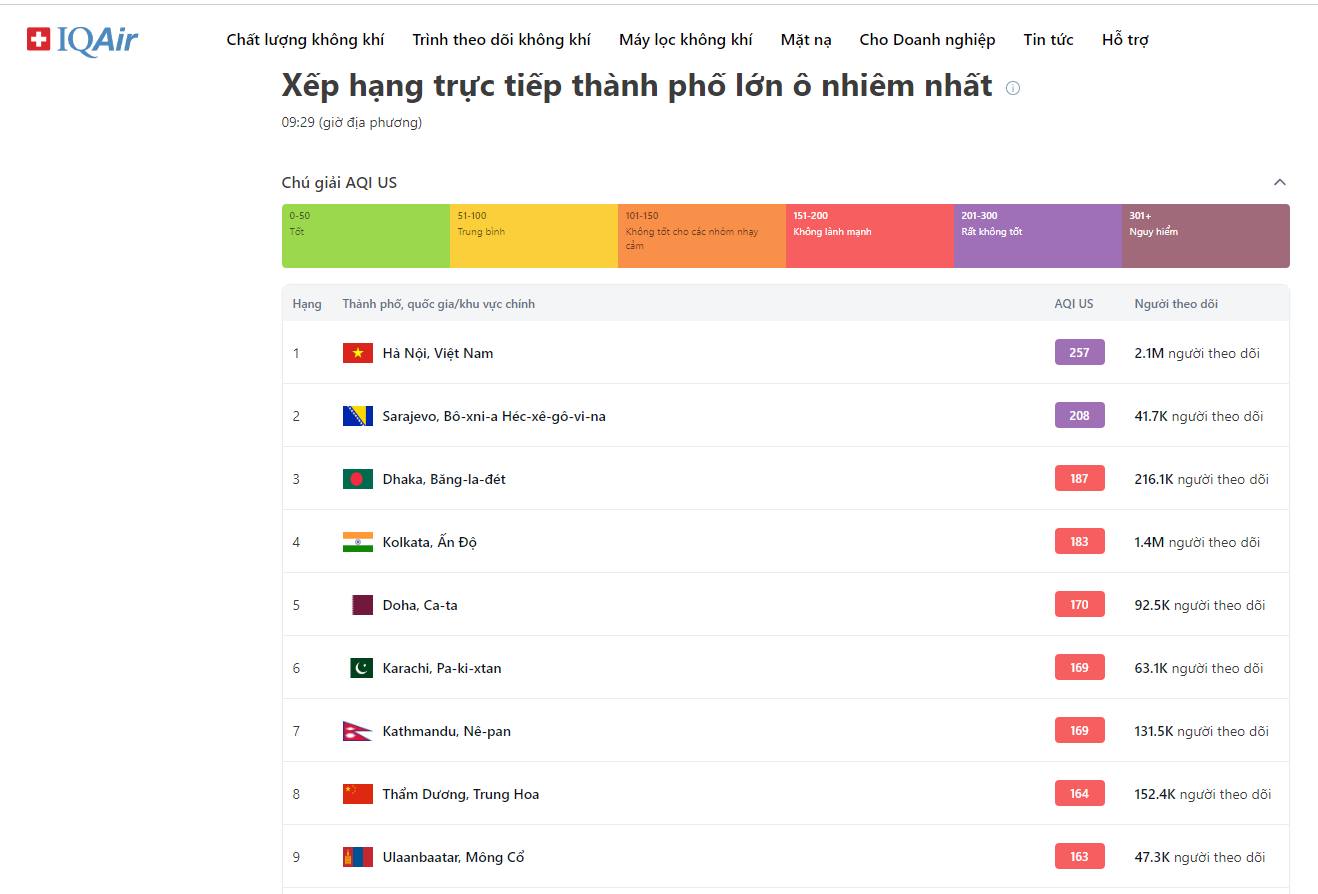Image resolution: width=1318 pixels, height=894 pixels.
Task: Click the green 0-50 Tốt legend swatch
Action: point(366,236)
